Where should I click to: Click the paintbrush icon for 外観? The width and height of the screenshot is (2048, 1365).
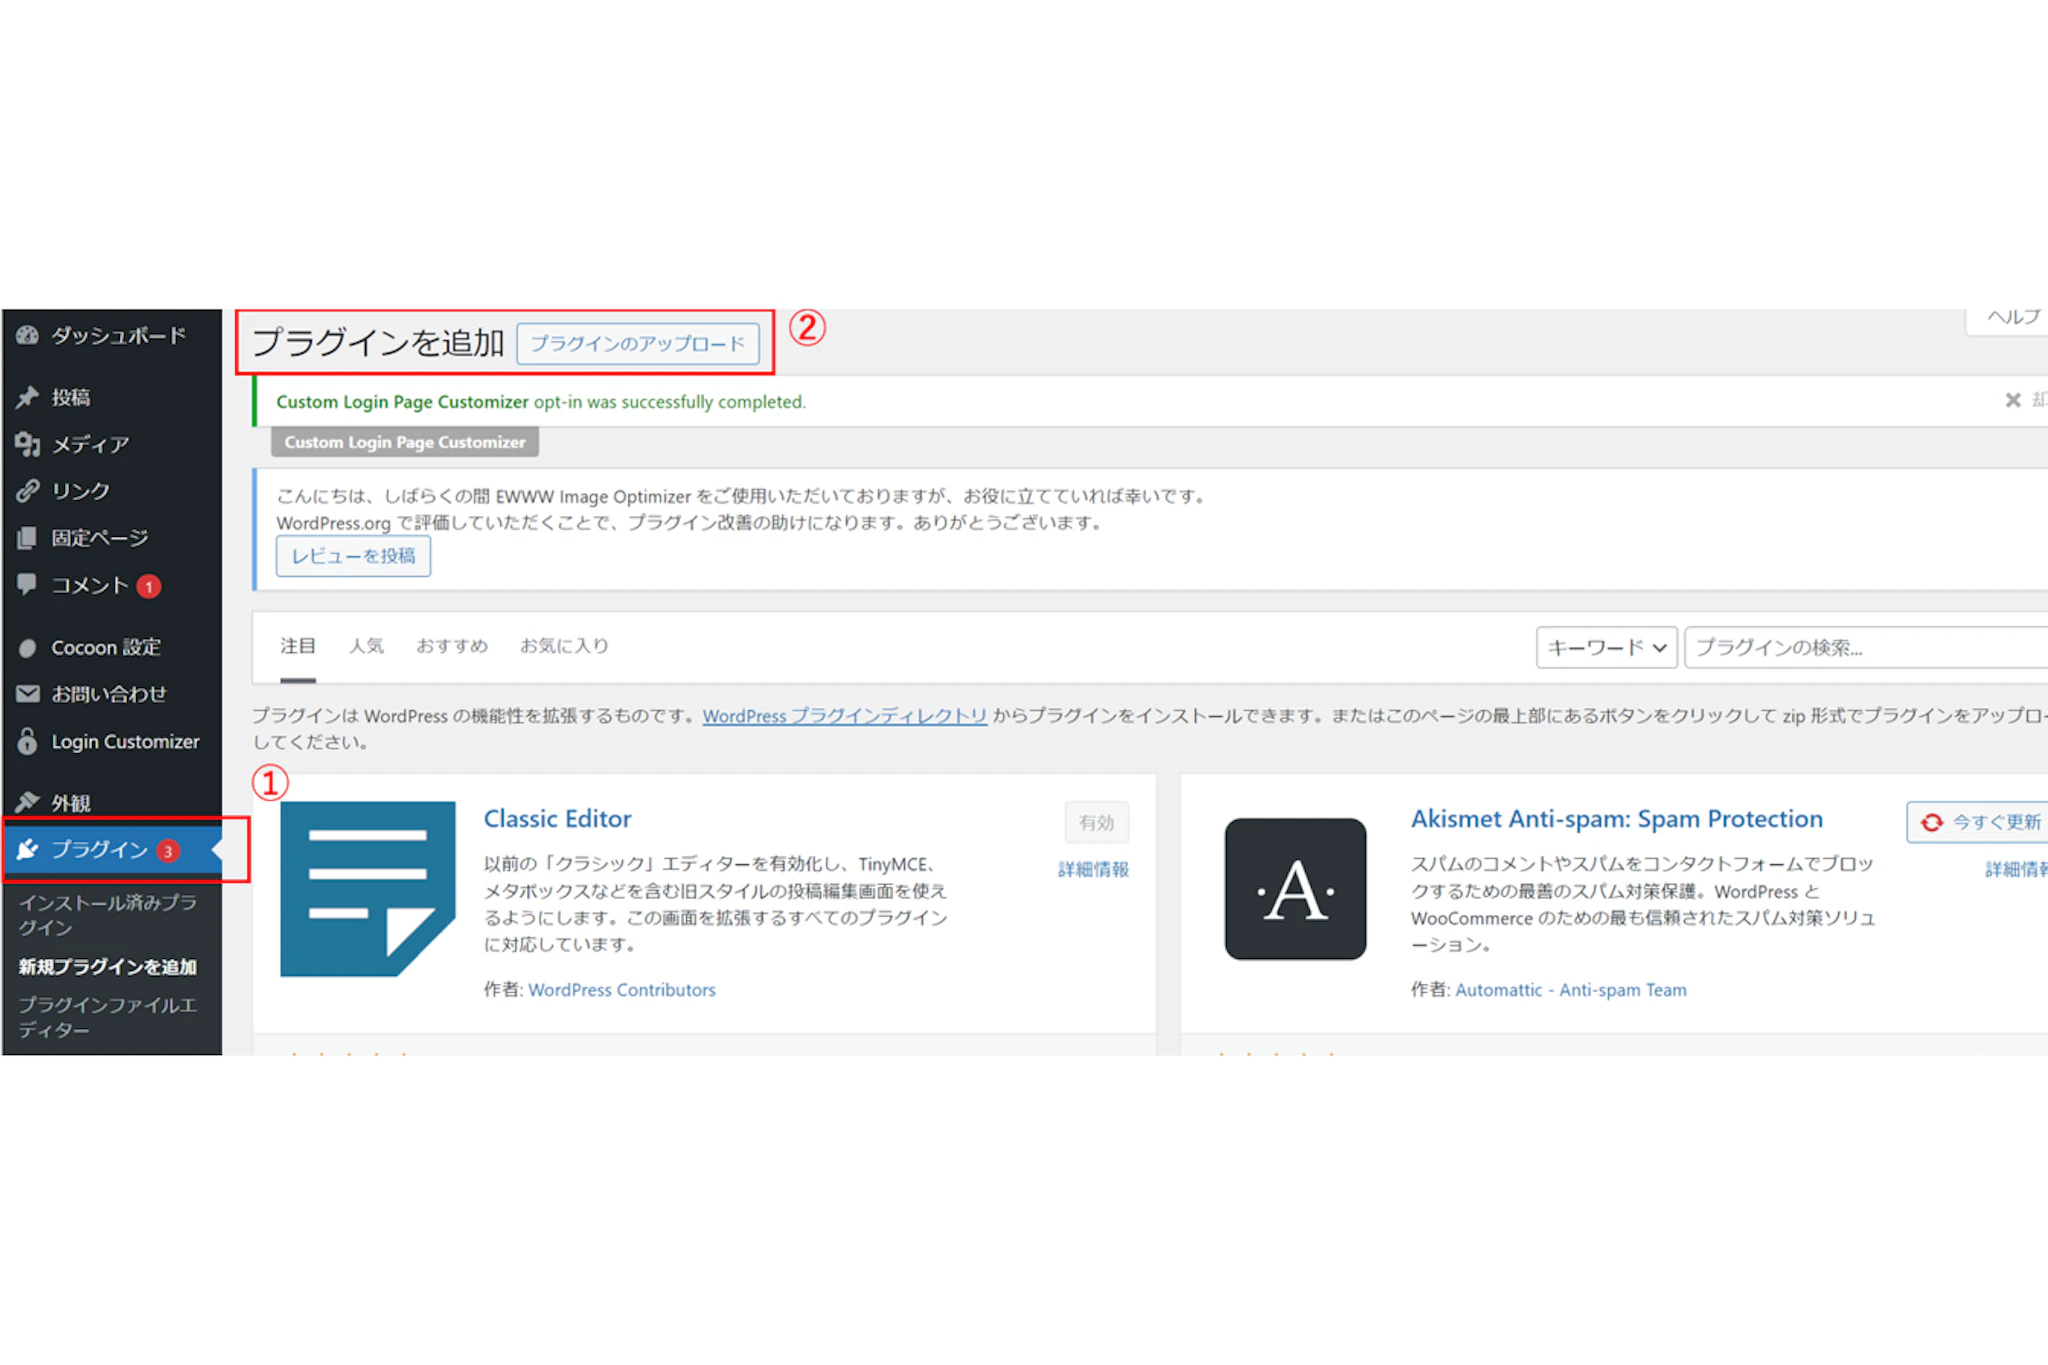click(28, 802)
